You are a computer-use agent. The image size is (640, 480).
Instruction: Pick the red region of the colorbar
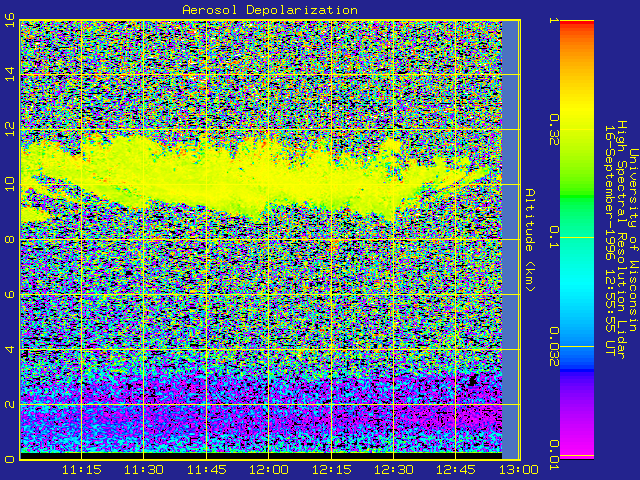tap(577, 25)
